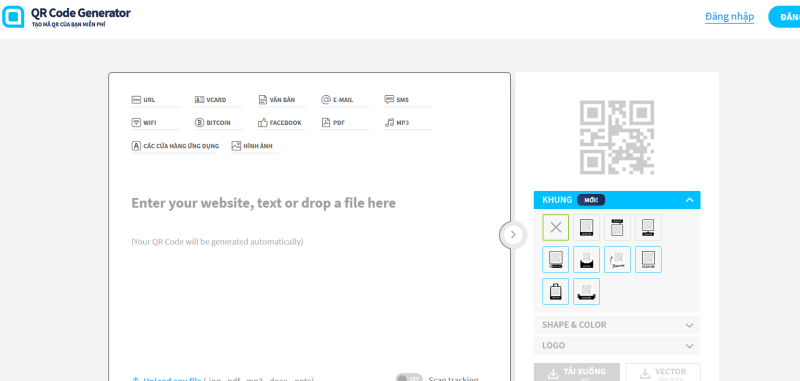The height and width of the screenshot is (381, 800).
Task: Pick frame with label bar attached below
Action: click(x=586, y=227)
